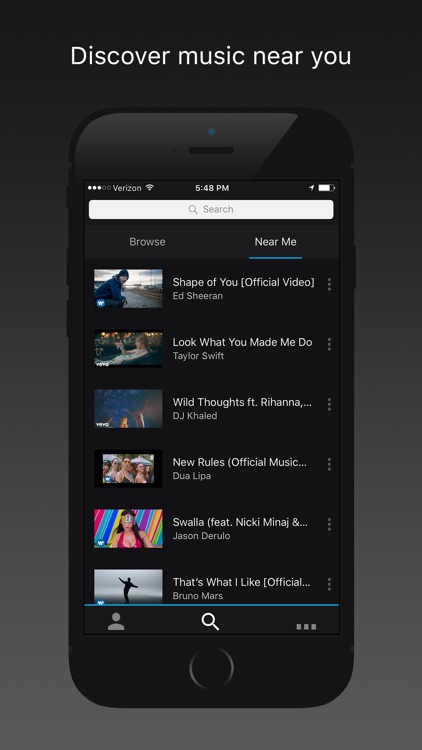Screen dimensions: 422x750
Task: Select title 'Wild Thoughts ft. Rihanna,...'
Action: coord(242,402)
